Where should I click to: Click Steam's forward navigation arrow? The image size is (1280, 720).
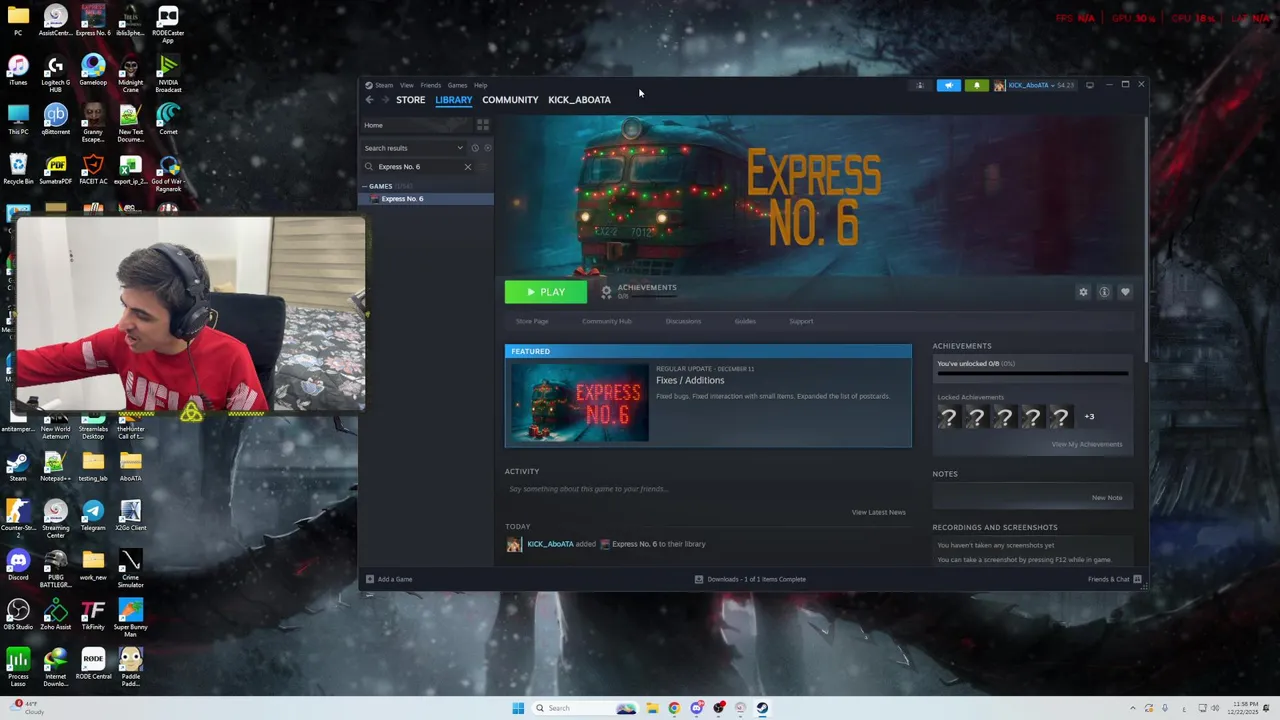pos(385,100)
